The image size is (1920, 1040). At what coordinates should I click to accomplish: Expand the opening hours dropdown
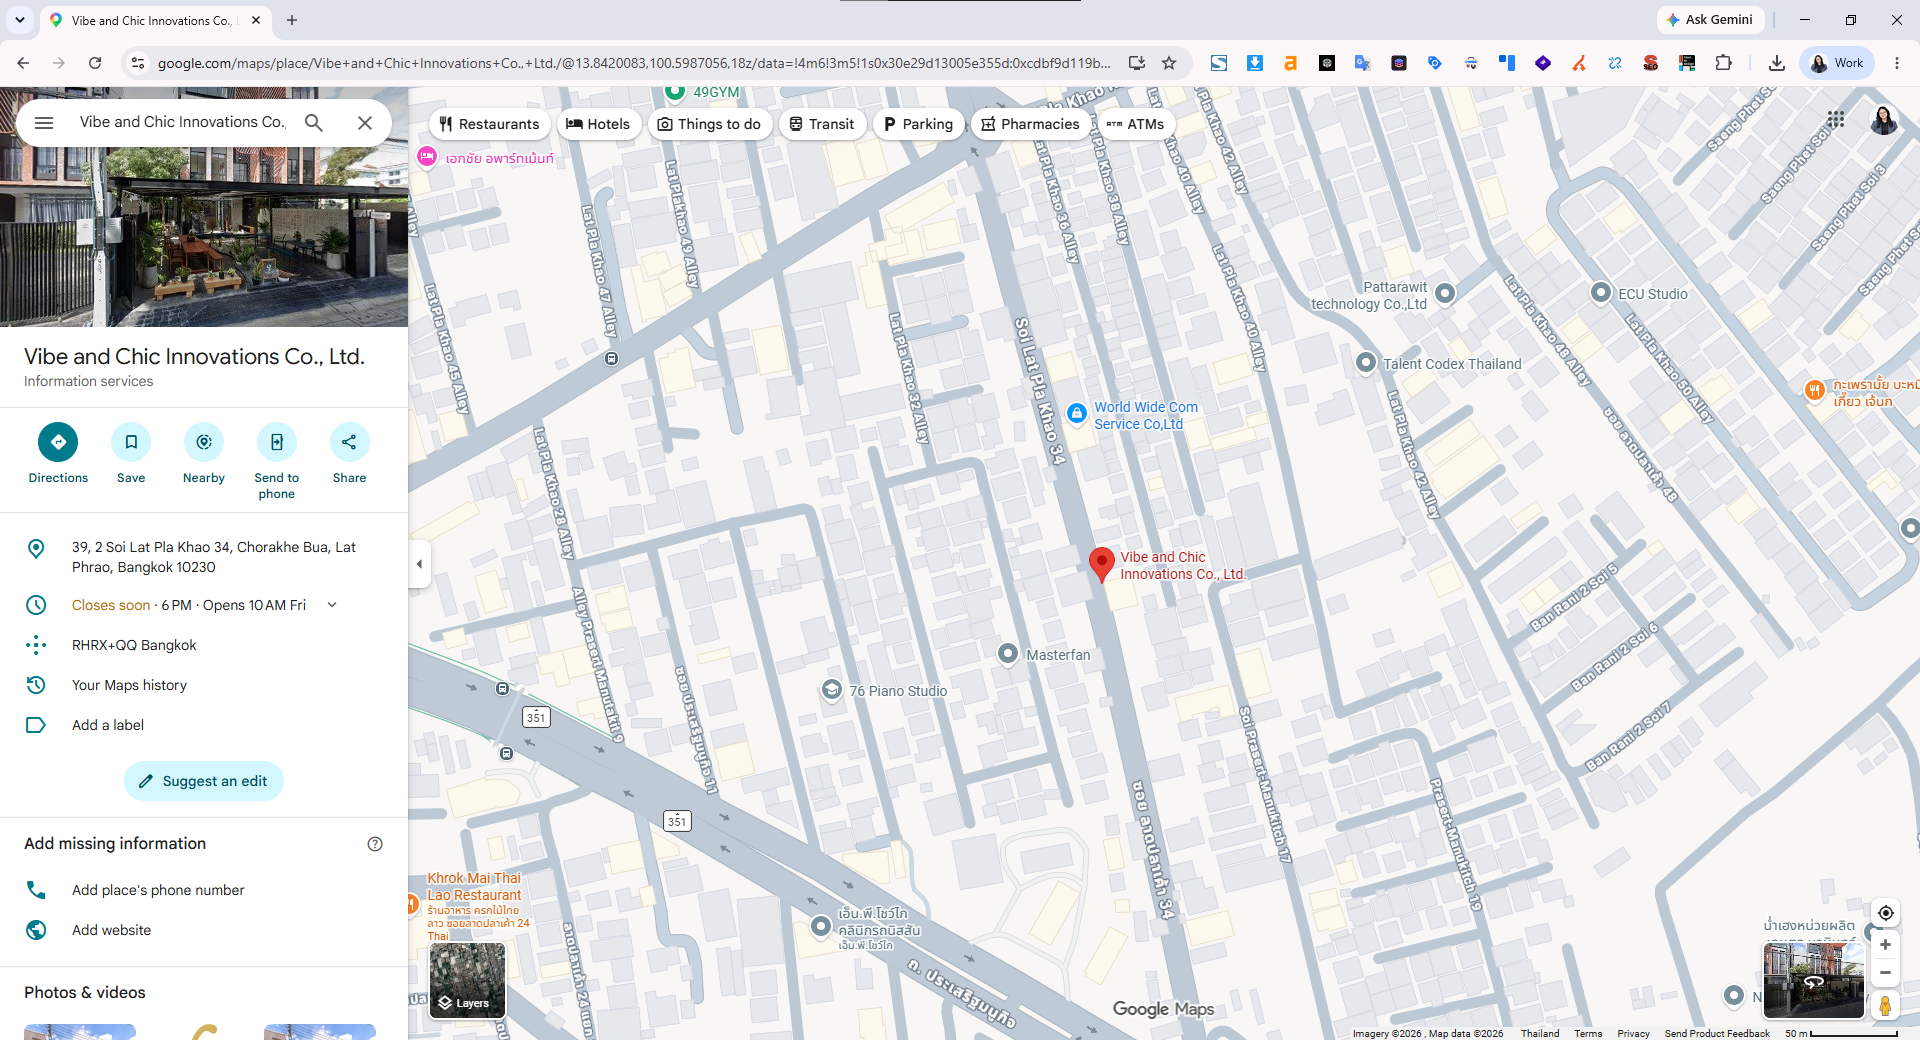[332, 605]
